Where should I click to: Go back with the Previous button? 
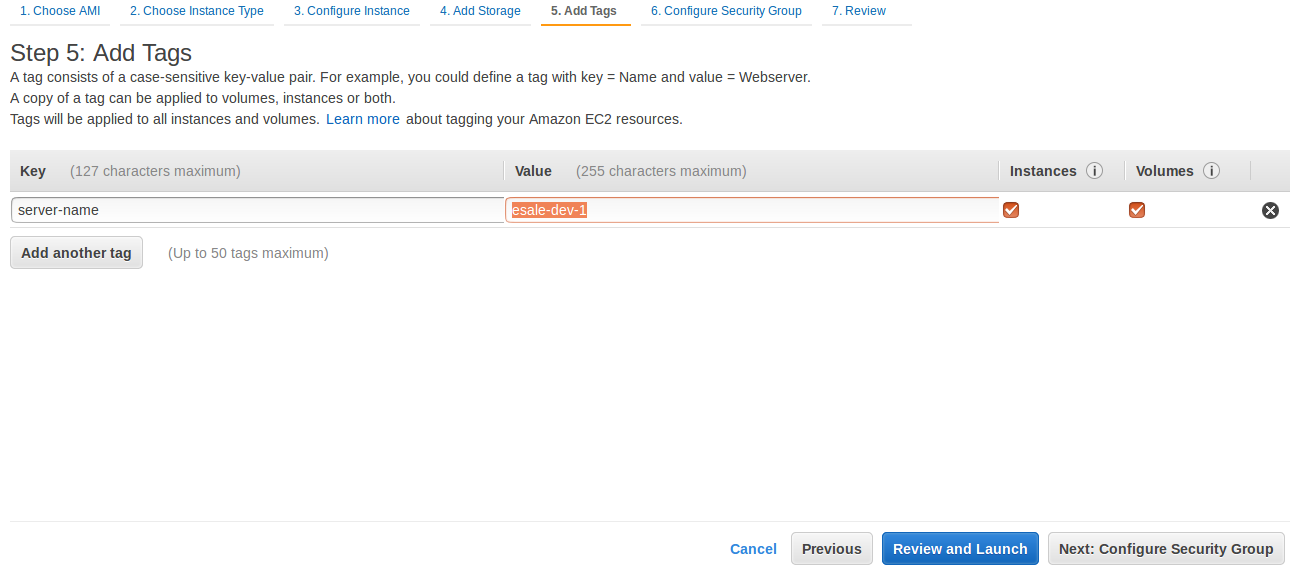[x=832, y=549]
